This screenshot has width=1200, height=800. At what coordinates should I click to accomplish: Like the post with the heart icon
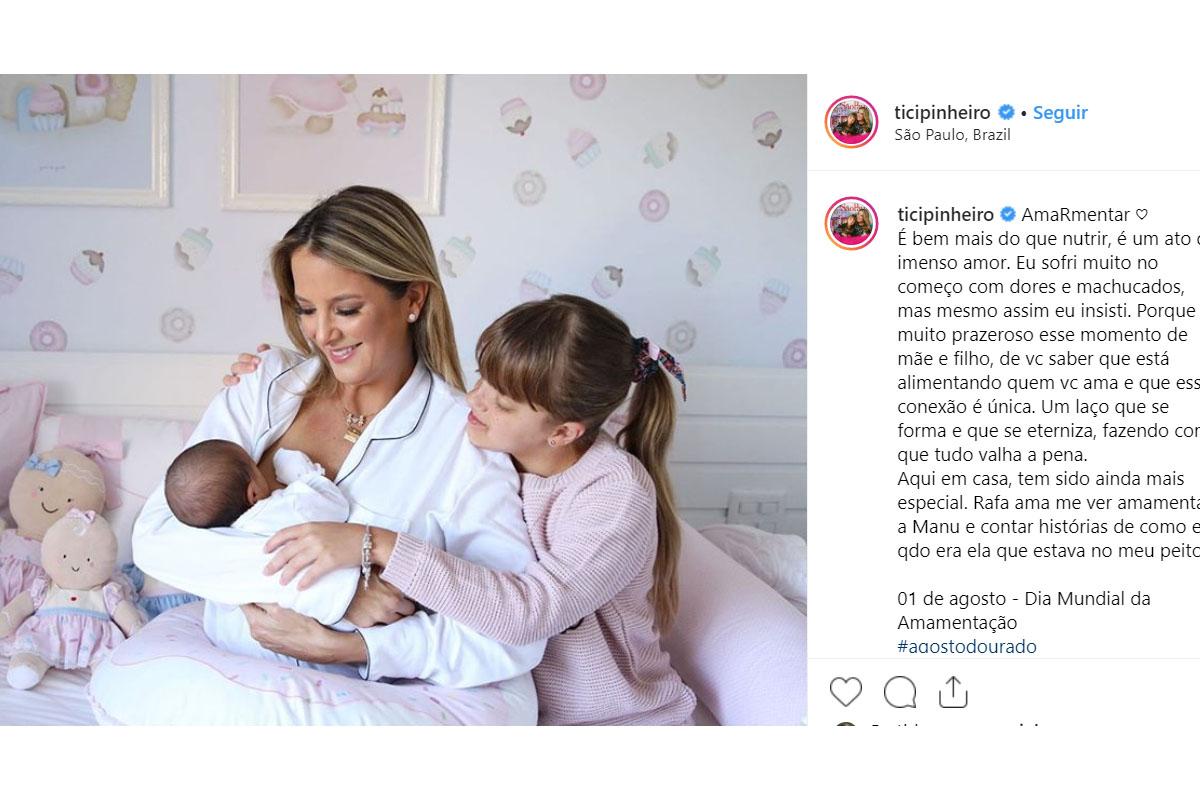(x=846, y=692)
